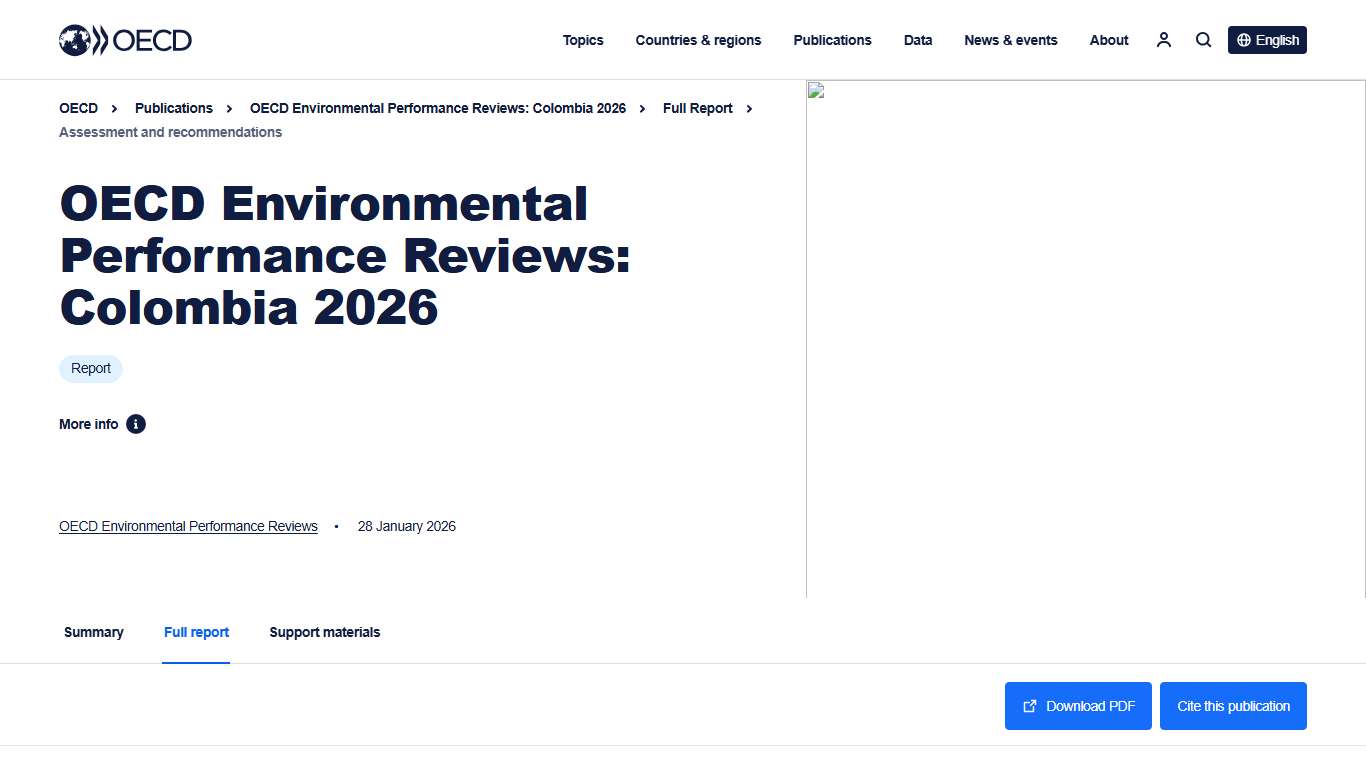
Task: Click the More info information icon
Action: [x=136, y=423]
